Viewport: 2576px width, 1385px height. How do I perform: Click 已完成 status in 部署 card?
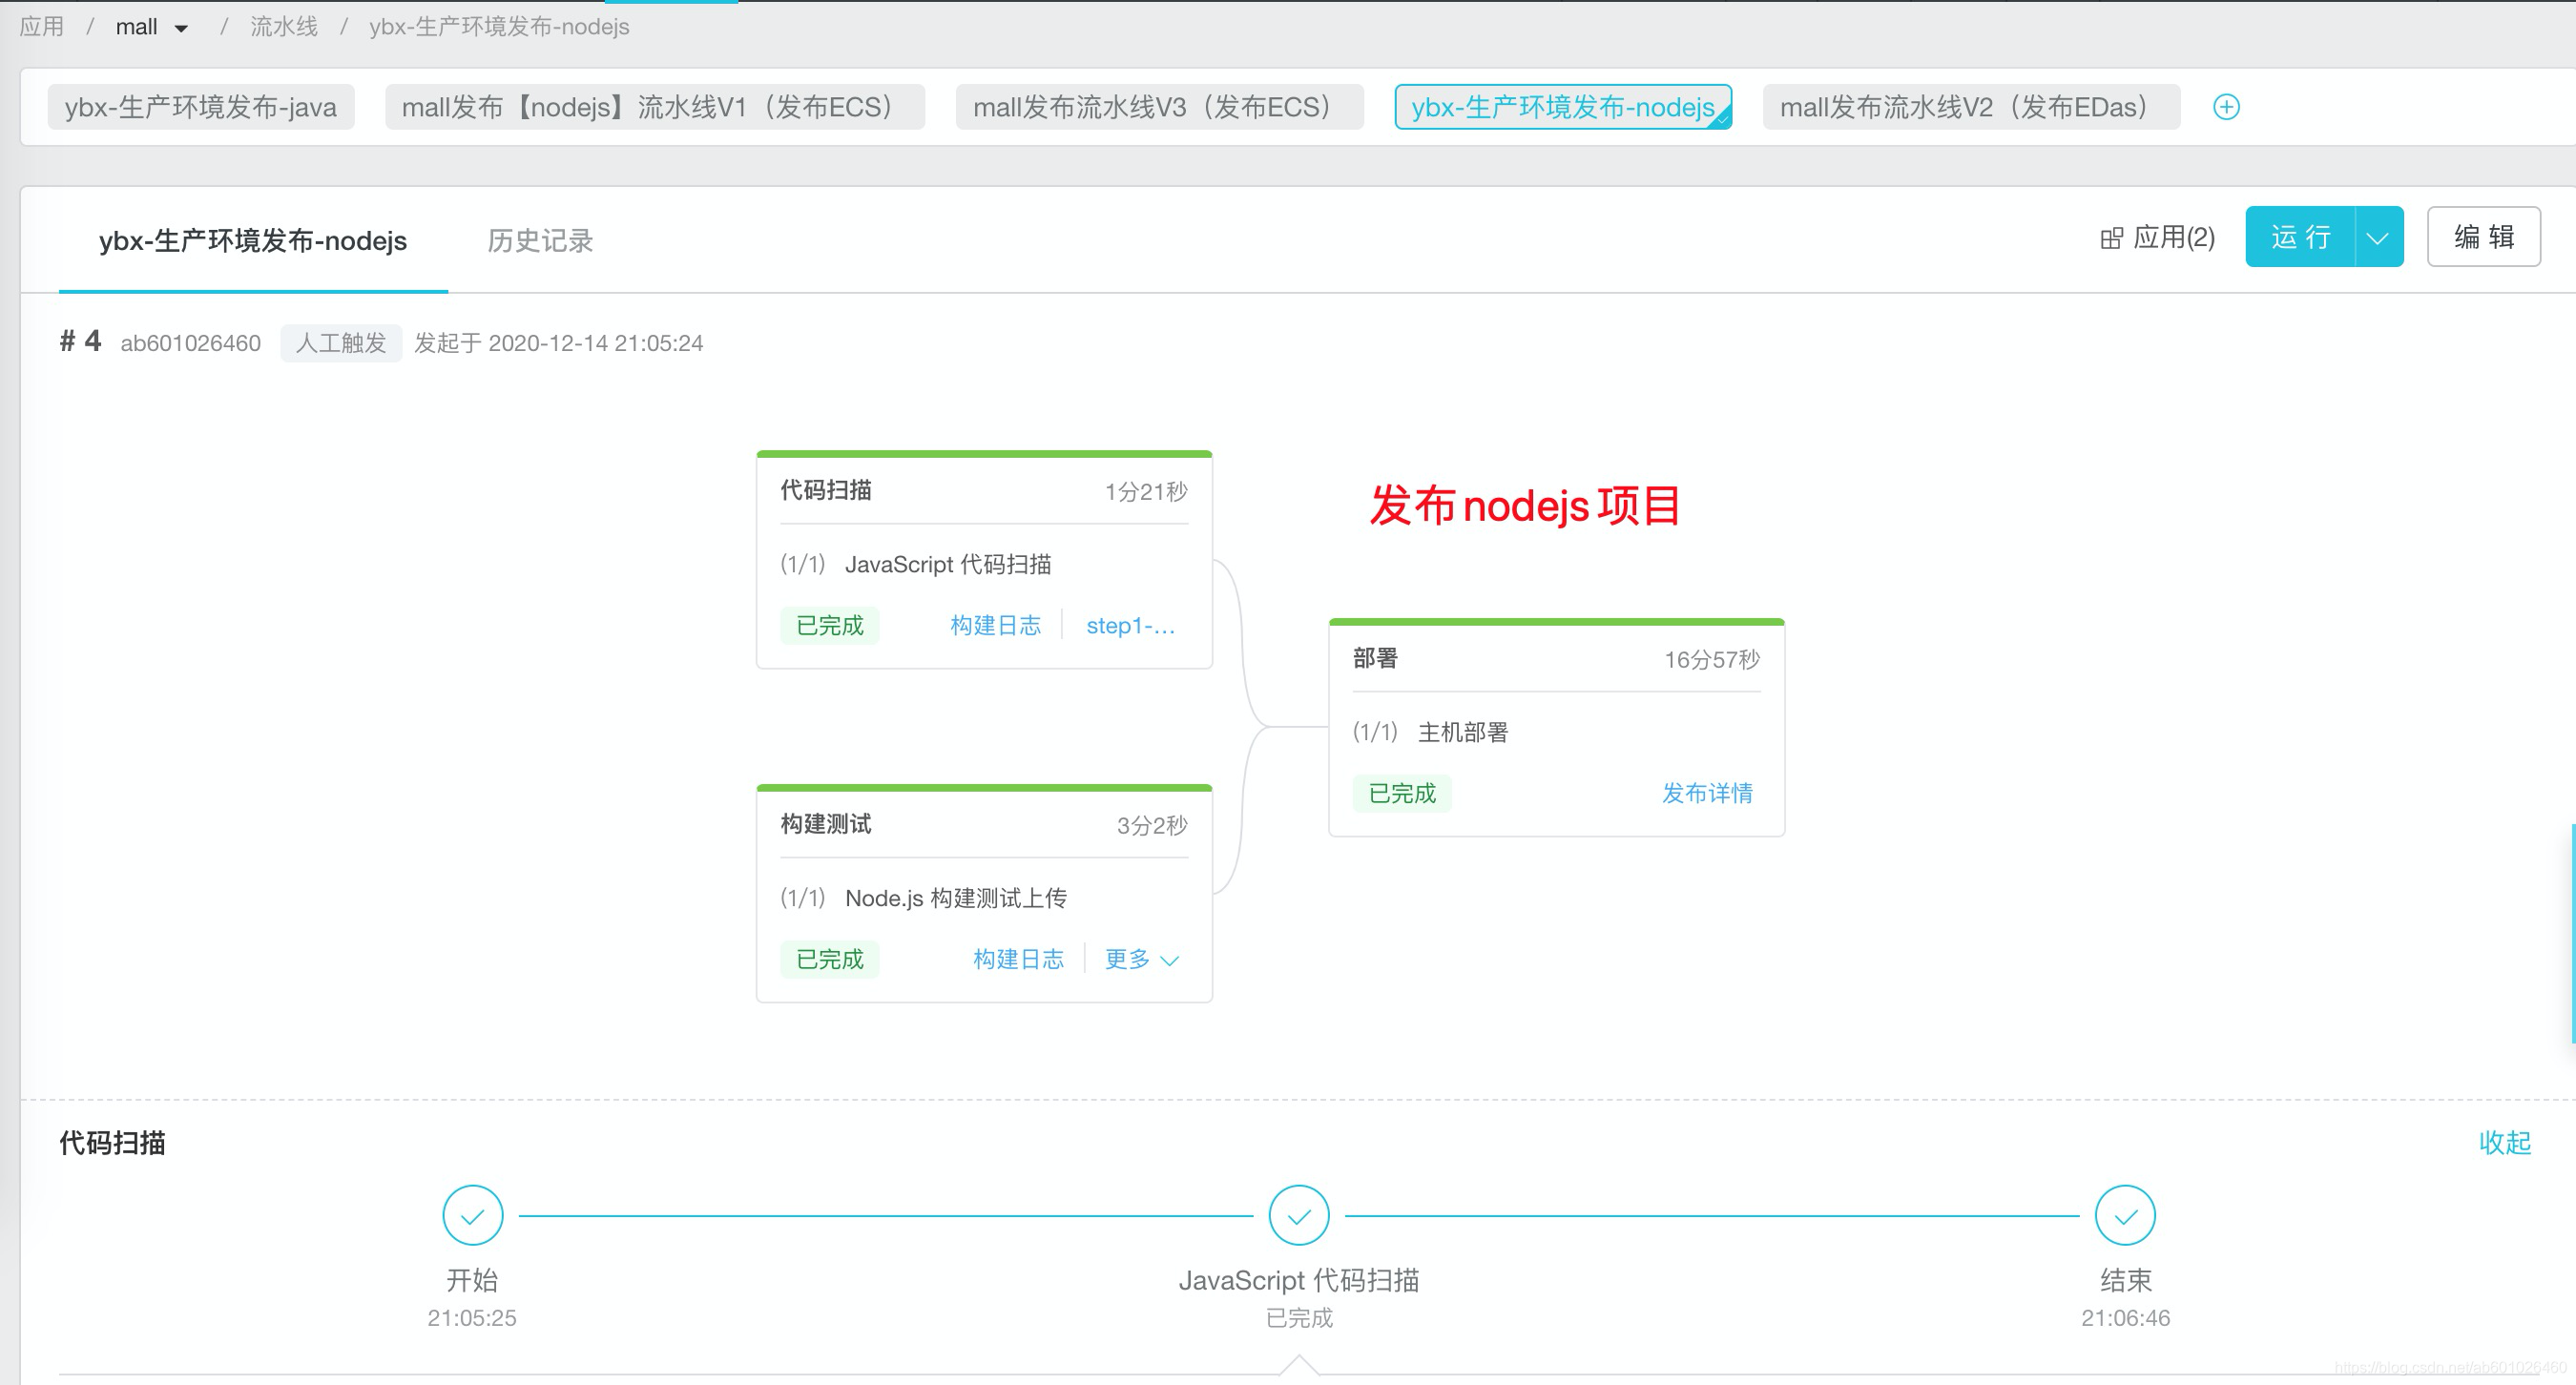(x=1402, y=793)
